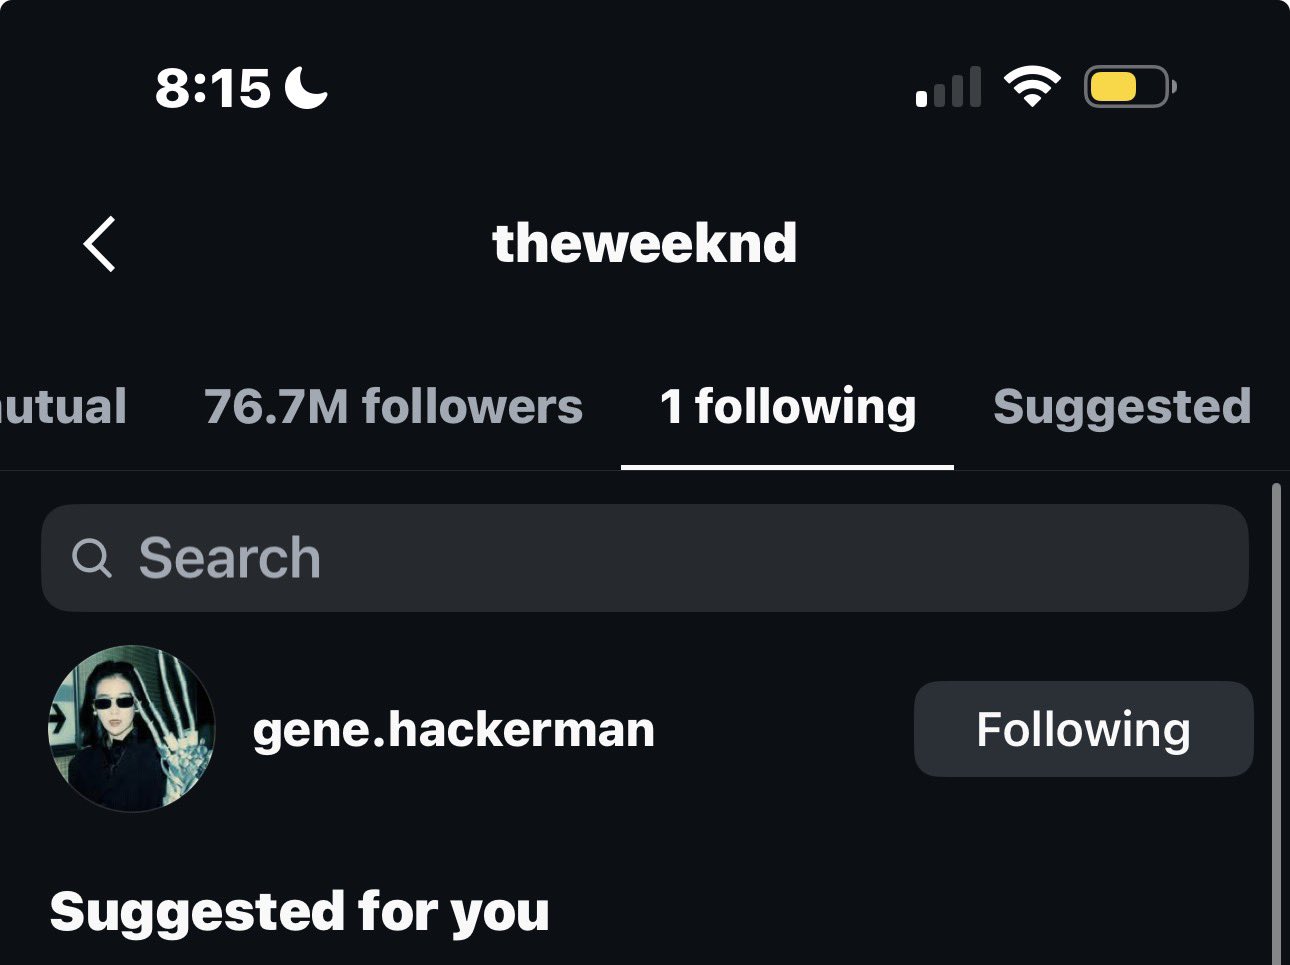Tap the Do Not Disturb moon icon

point(306,87)
